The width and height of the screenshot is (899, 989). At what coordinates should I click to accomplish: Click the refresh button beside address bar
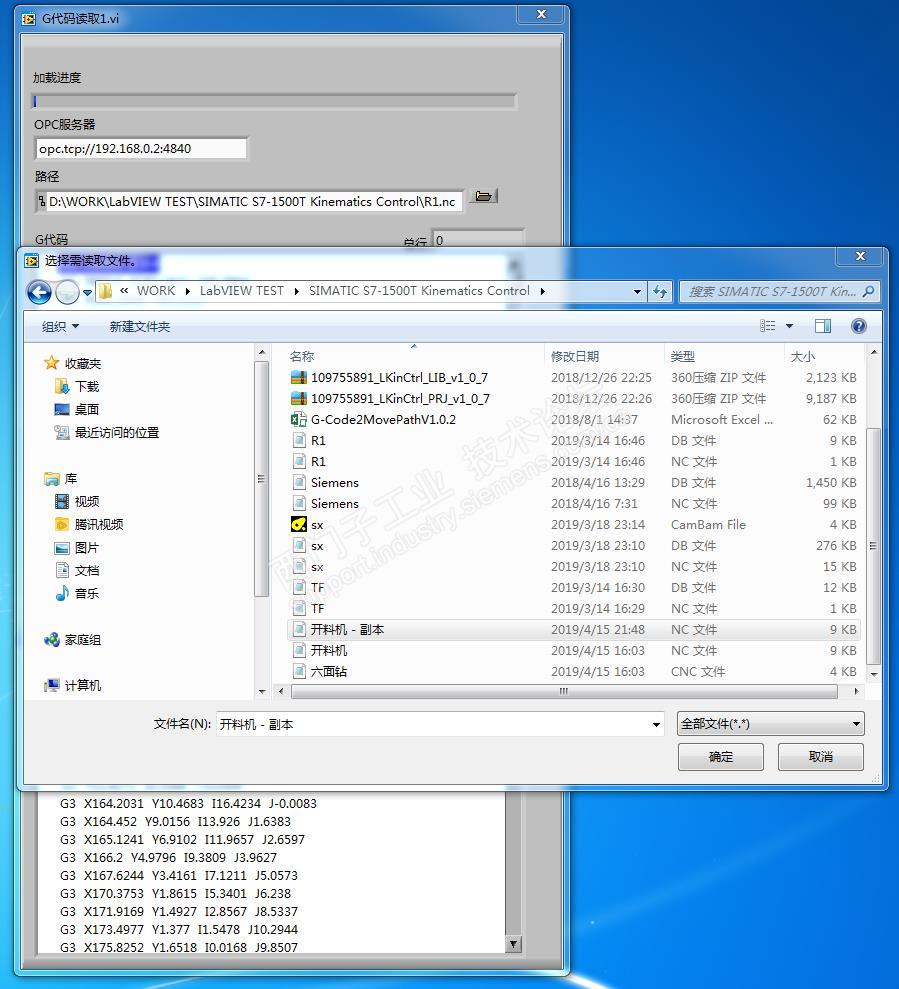pos(660,291)
